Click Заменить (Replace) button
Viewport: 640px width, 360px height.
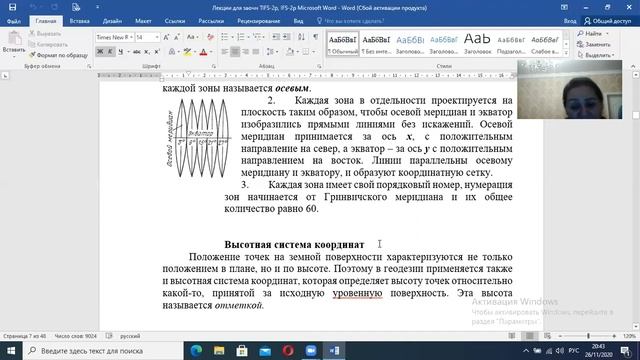(594, 44)
